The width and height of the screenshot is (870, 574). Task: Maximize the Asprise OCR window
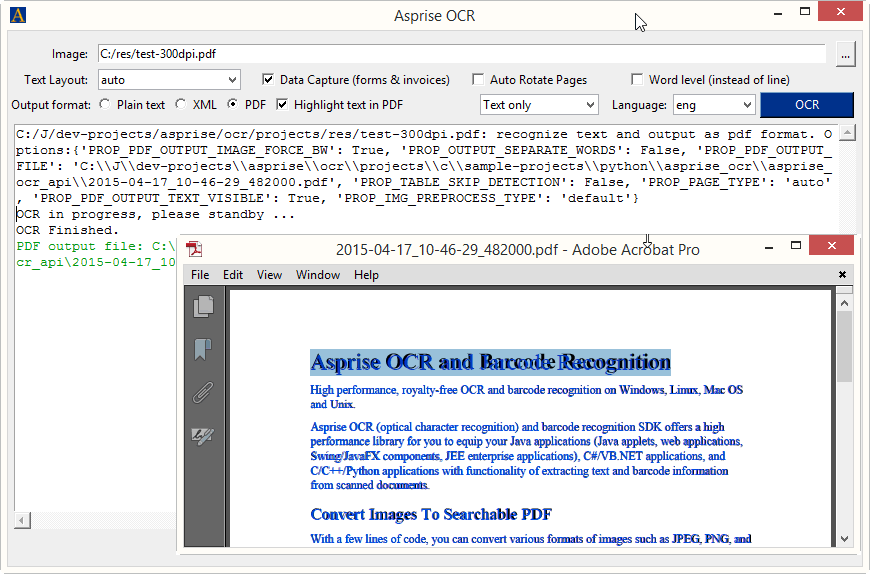[805, 12]
